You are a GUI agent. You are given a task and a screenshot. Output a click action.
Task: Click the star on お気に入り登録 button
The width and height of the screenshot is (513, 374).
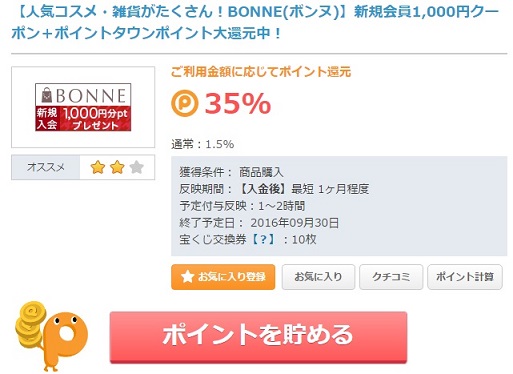(x=187, y=277)
